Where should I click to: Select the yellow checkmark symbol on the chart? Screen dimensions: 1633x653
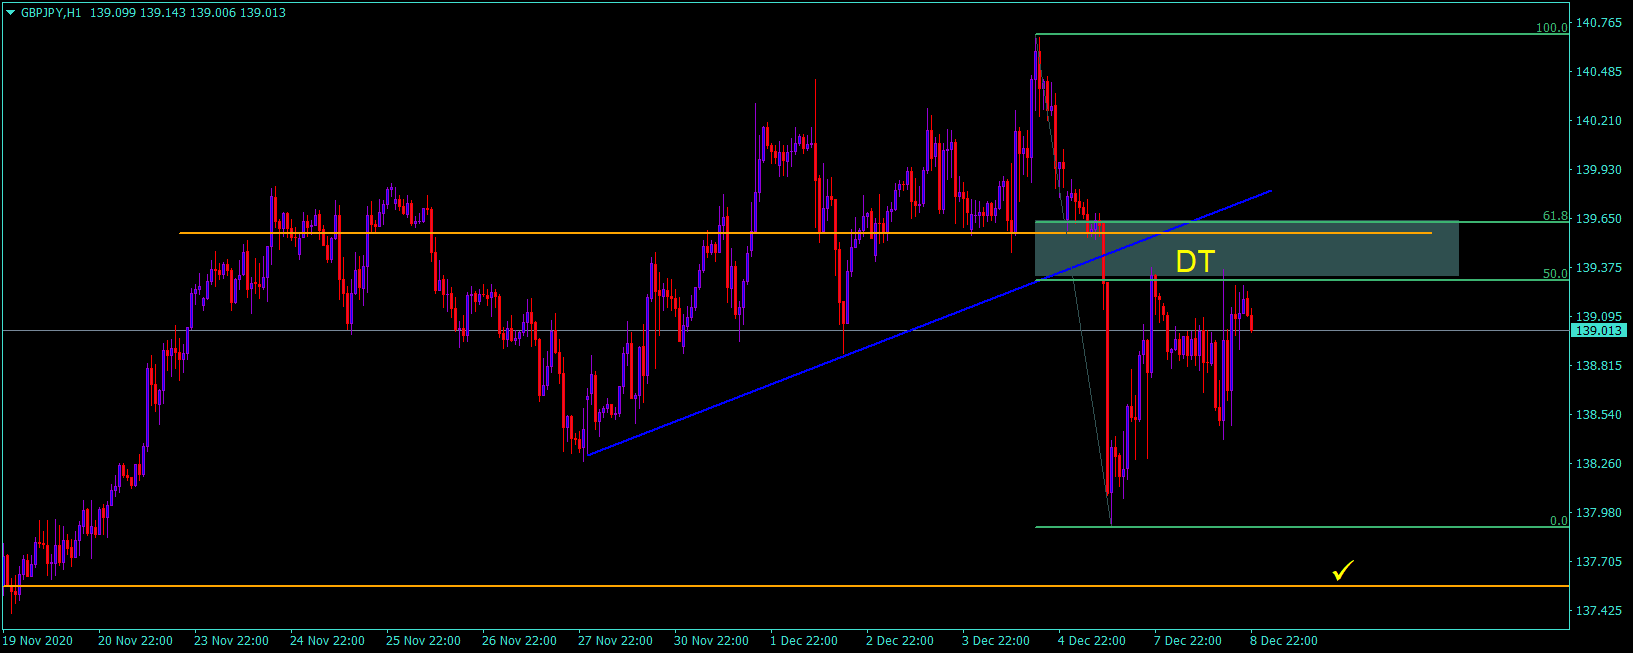pos(1342,570)
